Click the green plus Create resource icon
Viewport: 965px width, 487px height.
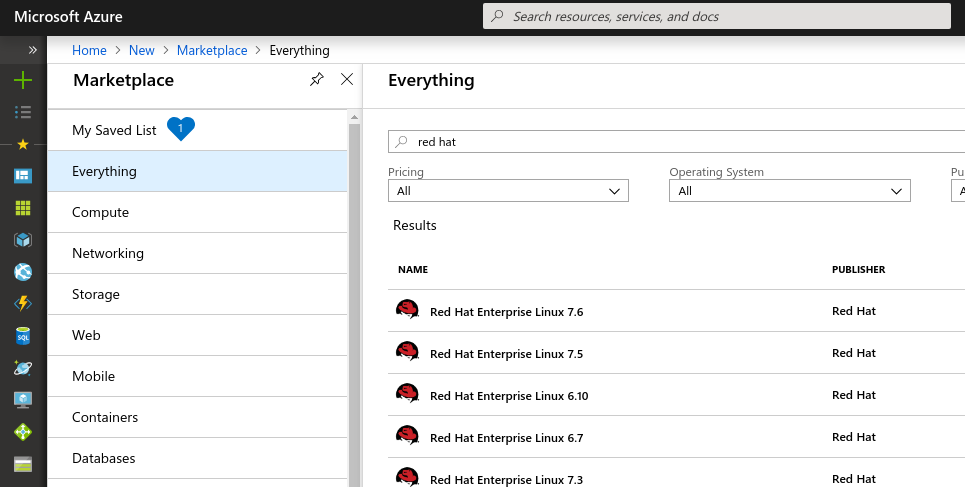23,80
